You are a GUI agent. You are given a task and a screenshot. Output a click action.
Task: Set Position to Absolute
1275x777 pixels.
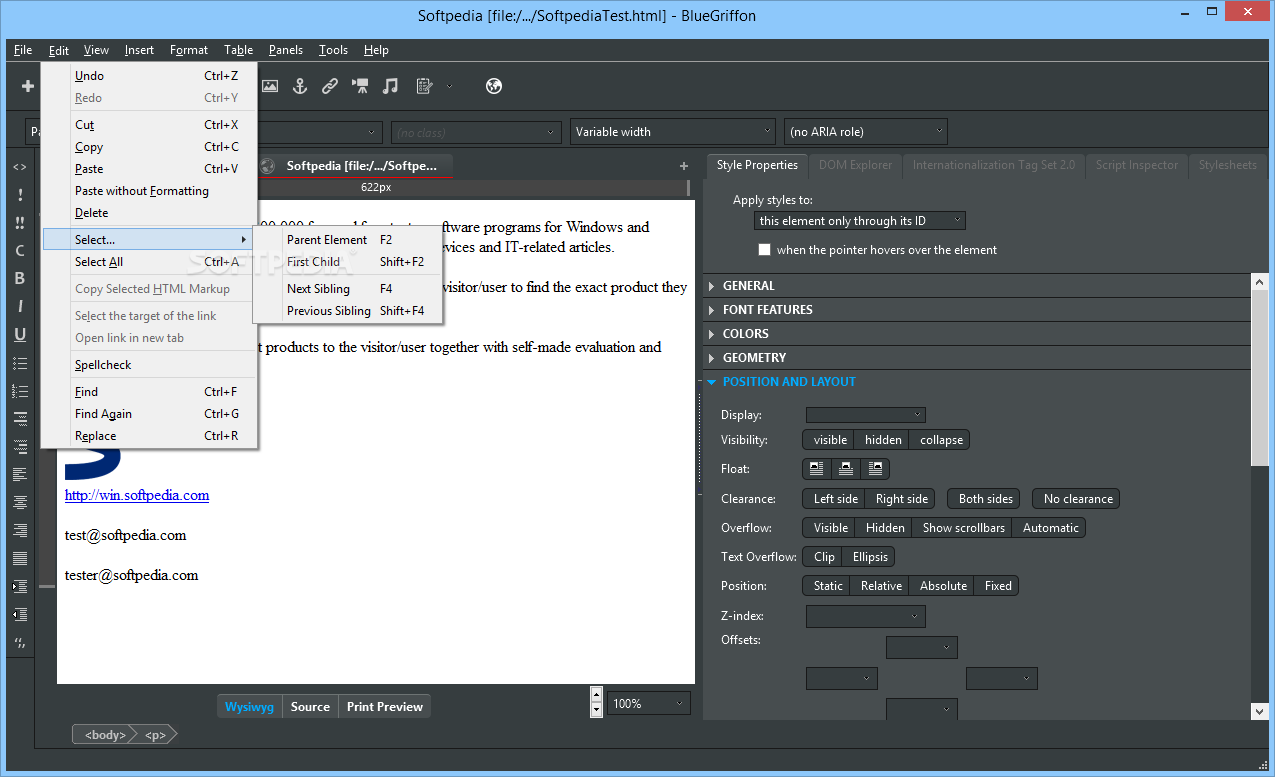[943, 586]
